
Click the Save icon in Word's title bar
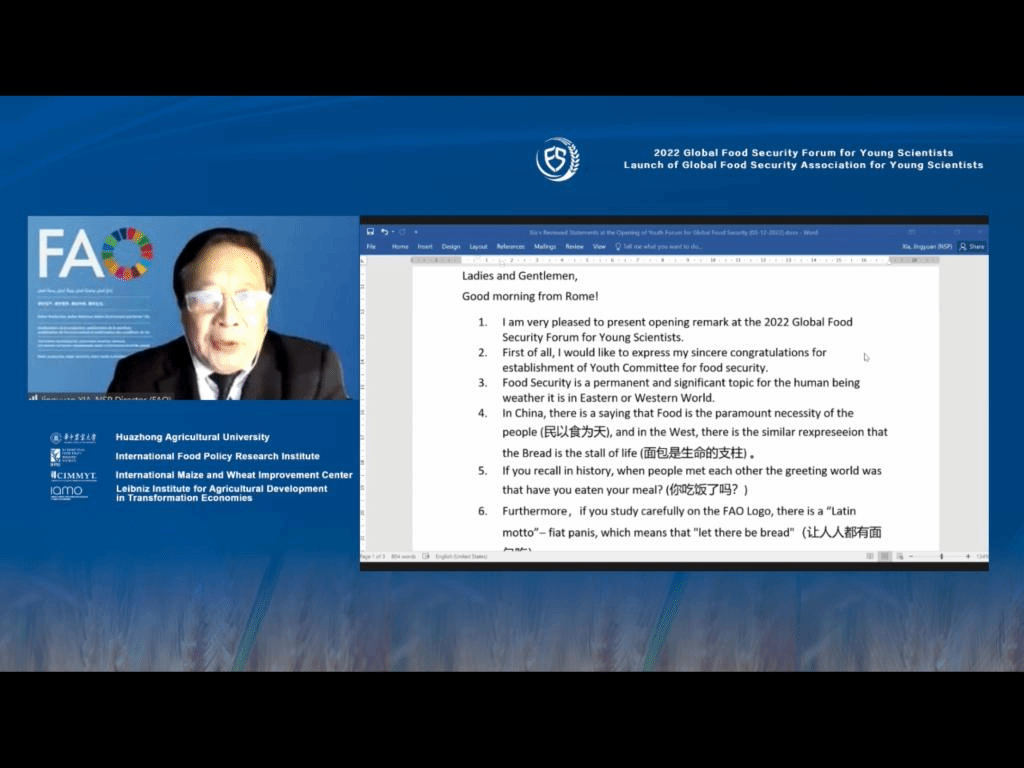click(370, 232)
